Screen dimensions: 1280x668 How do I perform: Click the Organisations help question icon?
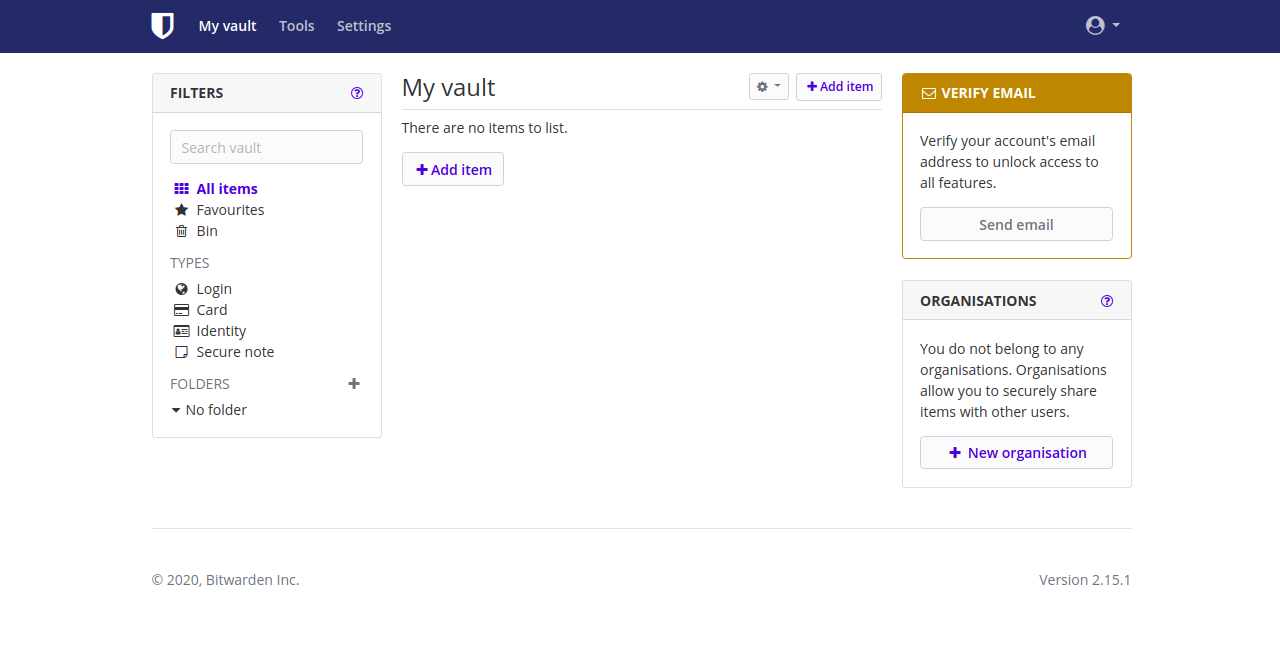(1107, 301)
